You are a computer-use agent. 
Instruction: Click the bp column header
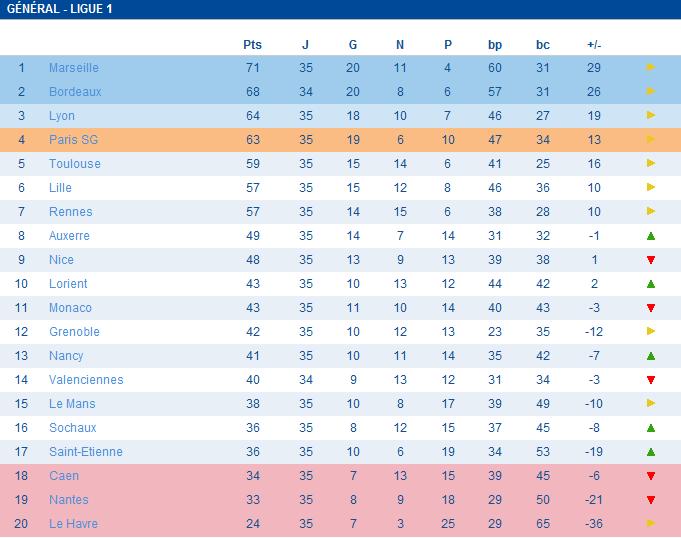[x=495, y=45]
